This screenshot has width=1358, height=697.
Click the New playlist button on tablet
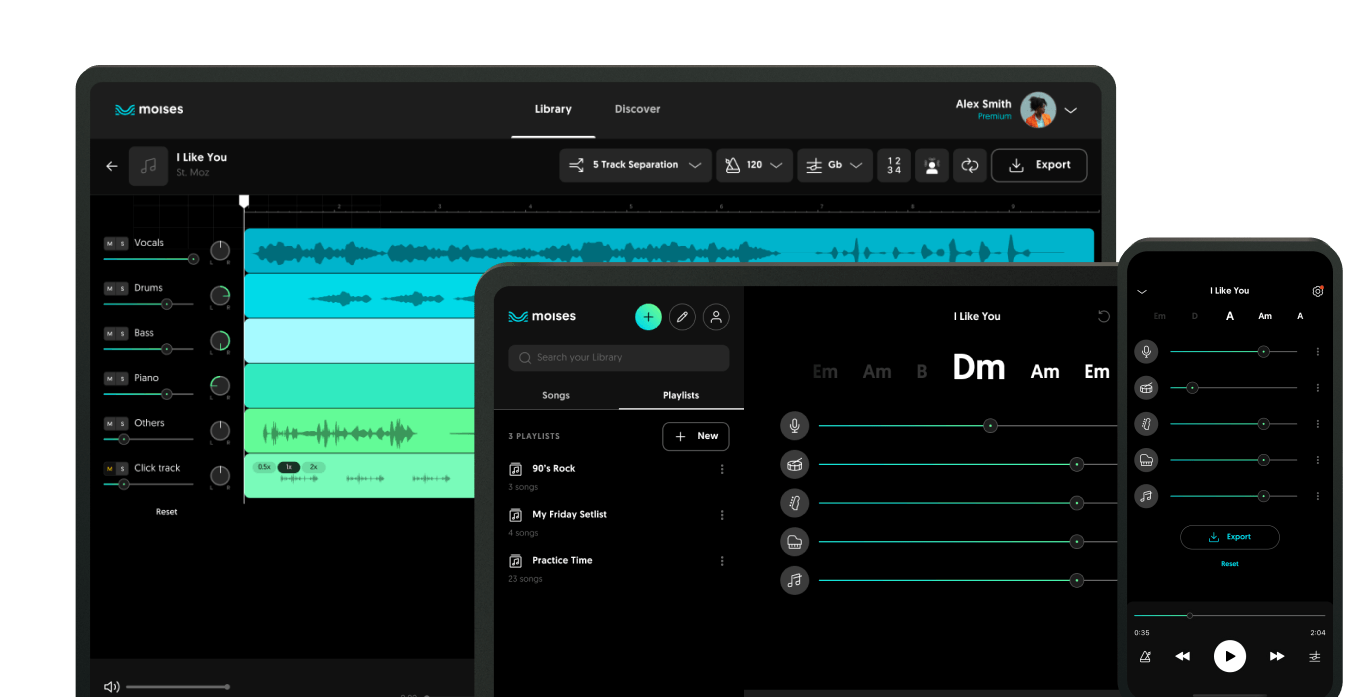pyautogui.click(x=696, y=436)
